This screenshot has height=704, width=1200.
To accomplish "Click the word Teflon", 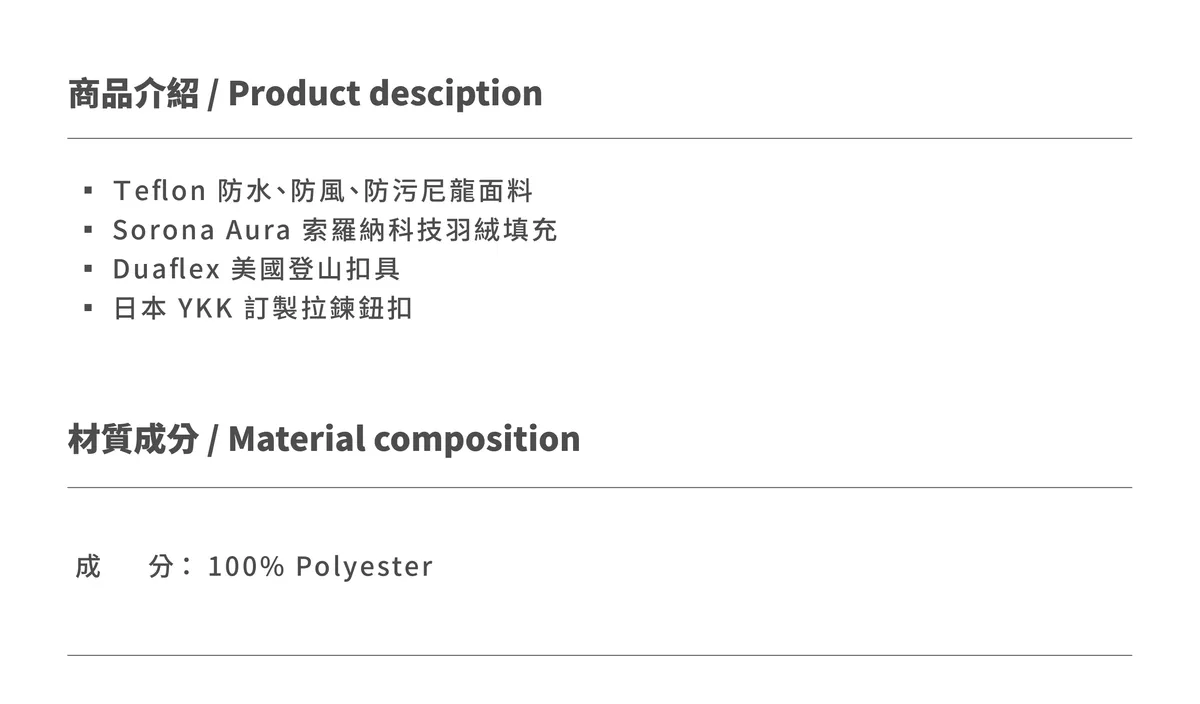I will point(159,190).
